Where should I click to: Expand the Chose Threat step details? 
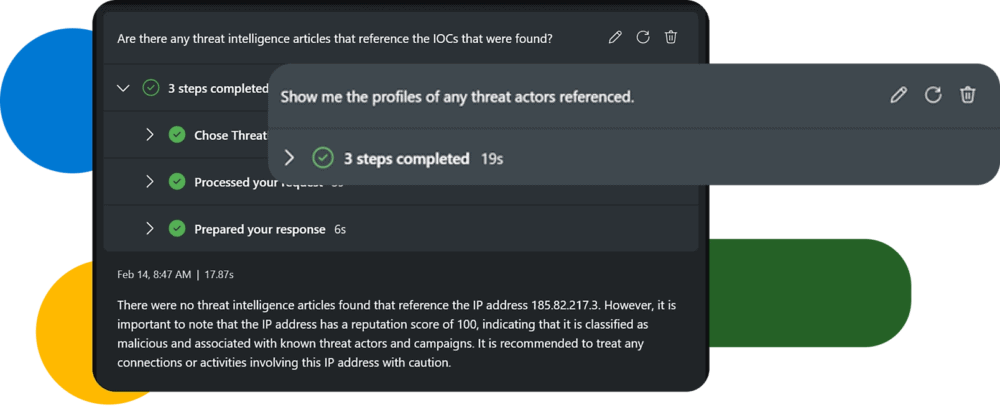150,135
